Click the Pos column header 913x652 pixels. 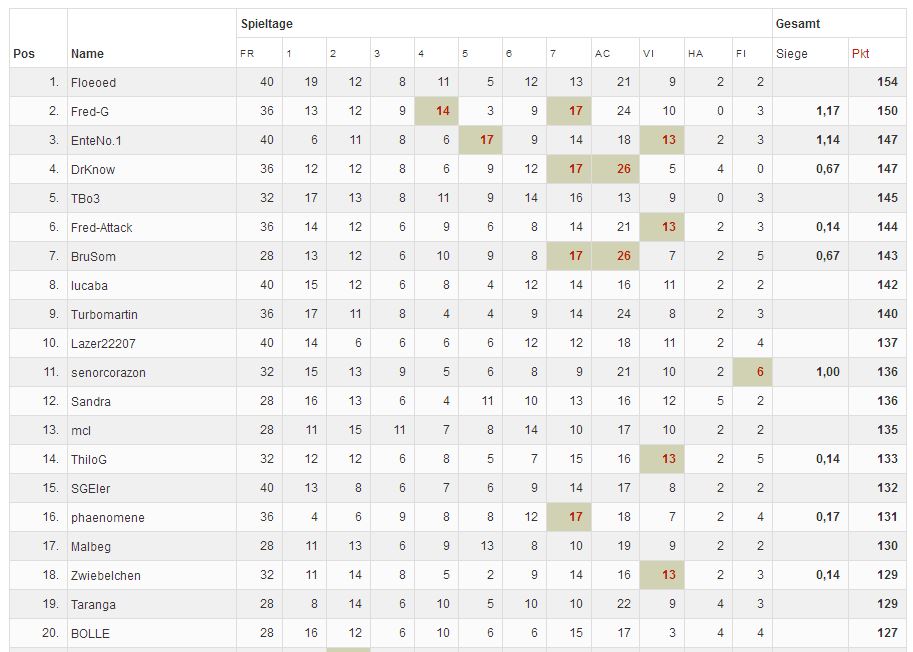[24, 54]
